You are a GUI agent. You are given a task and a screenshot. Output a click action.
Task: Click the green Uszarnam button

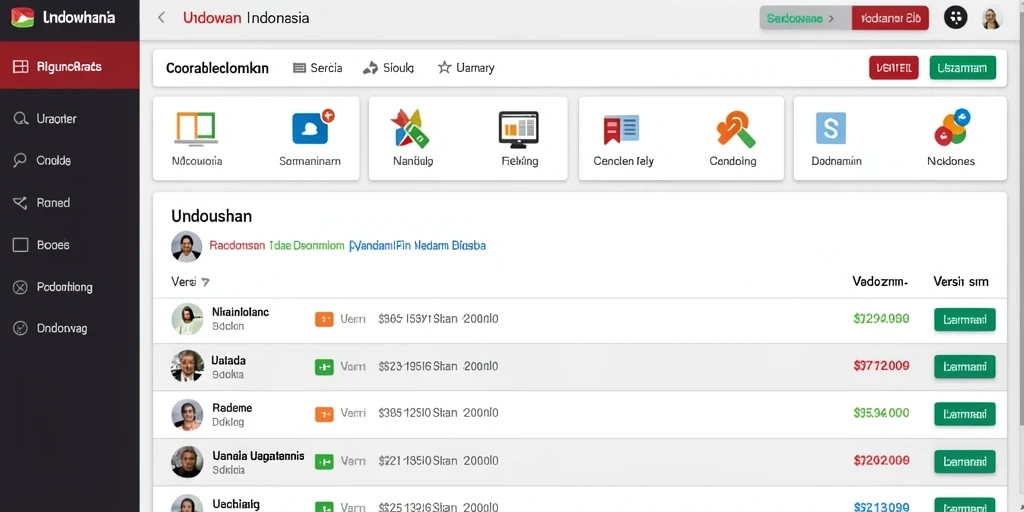pos(963,68)
